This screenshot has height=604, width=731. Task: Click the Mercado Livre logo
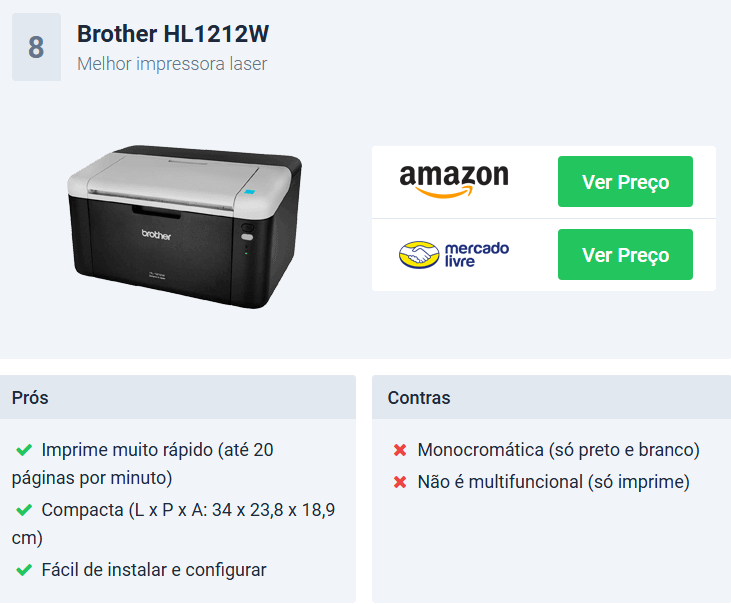(x=454, y=254)
